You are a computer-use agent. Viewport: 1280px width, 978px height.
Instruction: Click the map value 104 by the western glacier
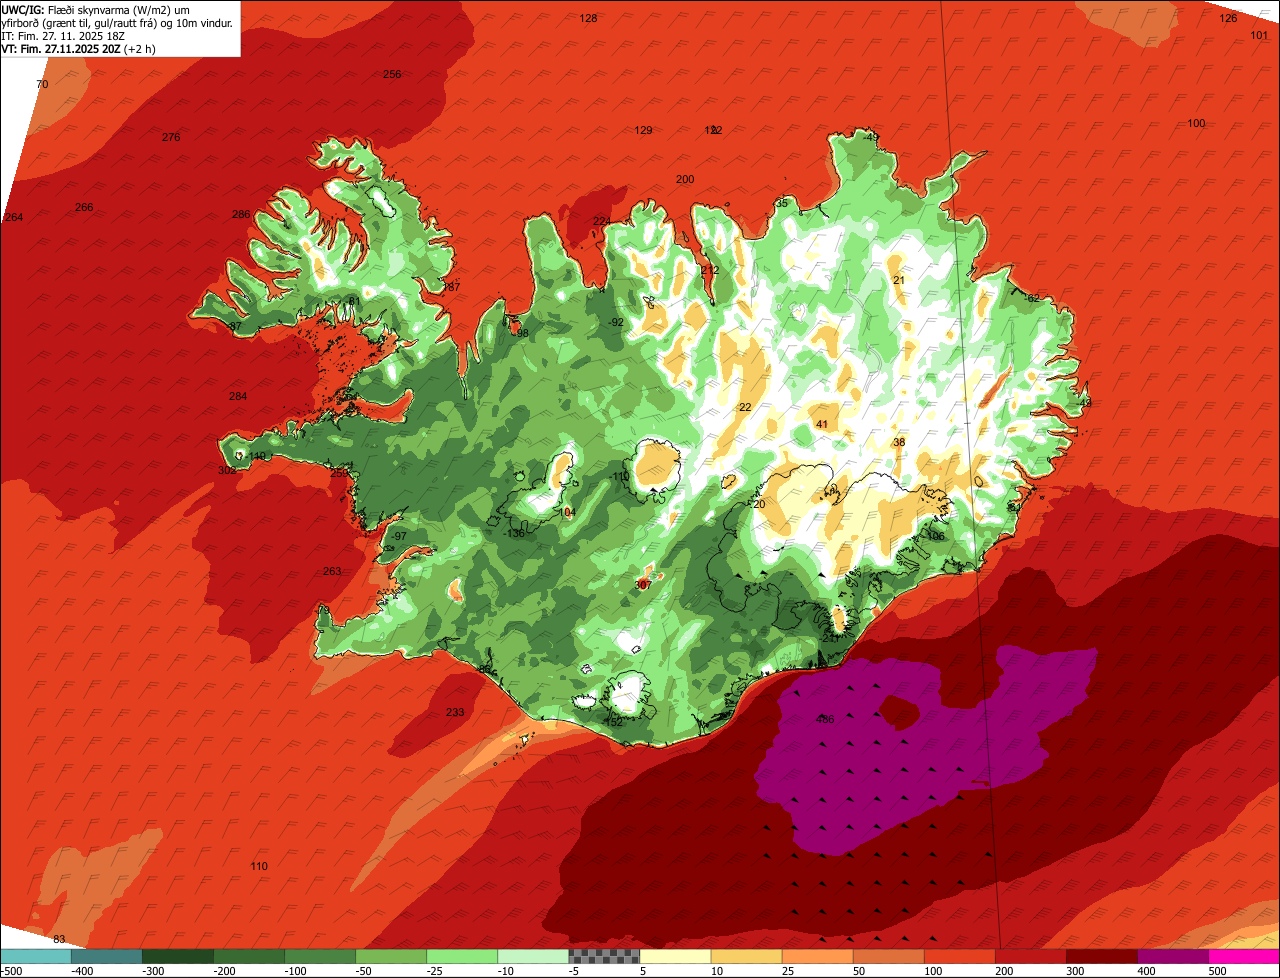click(x=567, y=512)
